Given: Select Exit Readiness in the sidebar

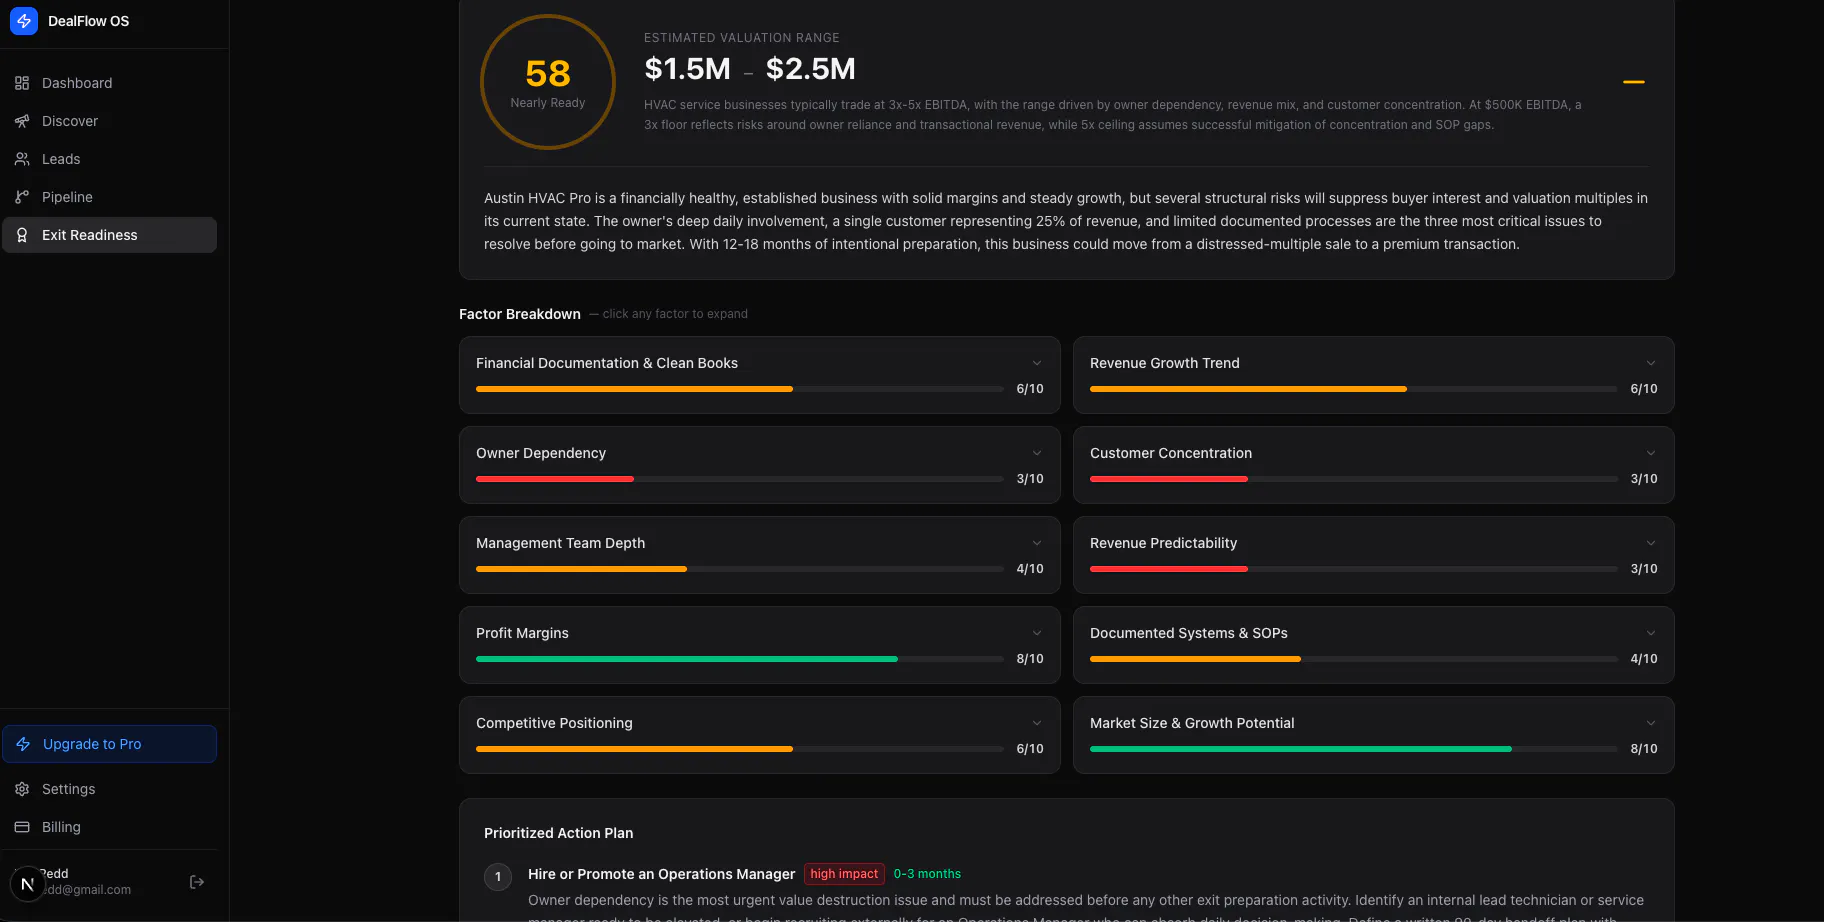Looking at the screenshot, I should coord(109,235).
